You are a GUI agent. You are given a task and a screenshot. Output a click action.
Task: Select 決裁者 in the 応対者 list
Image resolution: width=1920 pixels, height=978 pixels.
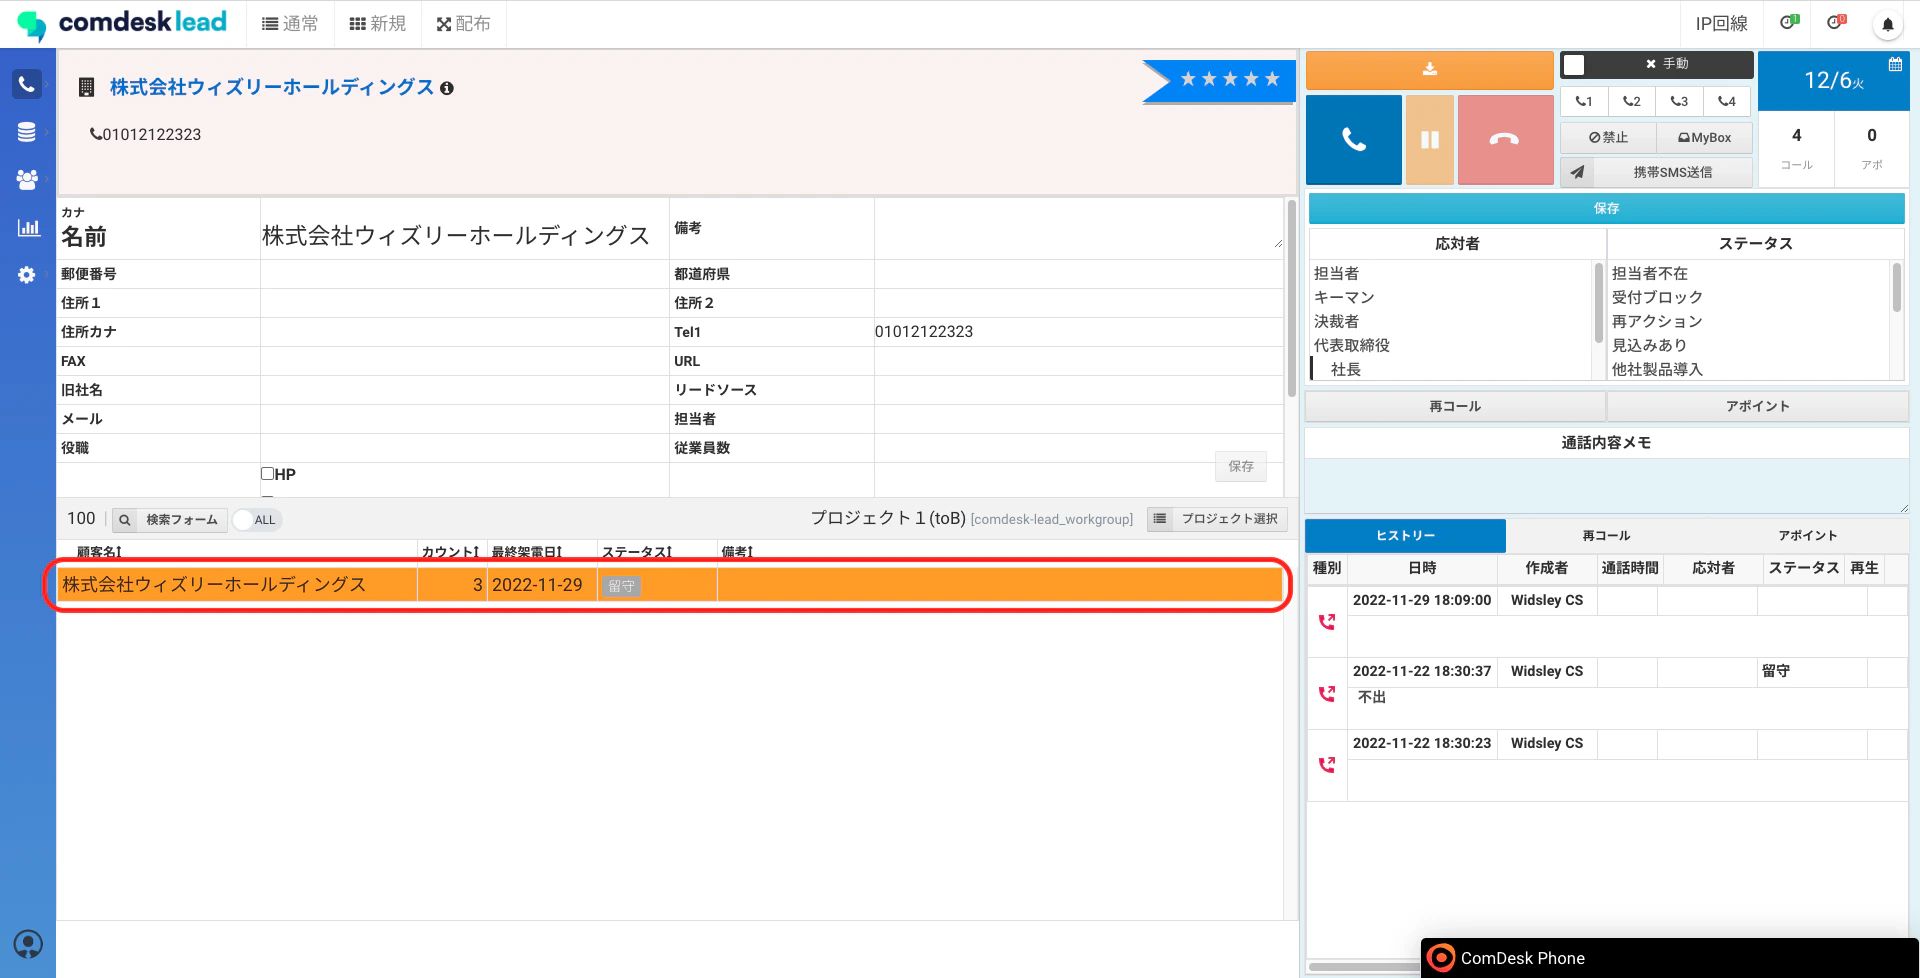pyautogui.click(x=1336, y=321)
